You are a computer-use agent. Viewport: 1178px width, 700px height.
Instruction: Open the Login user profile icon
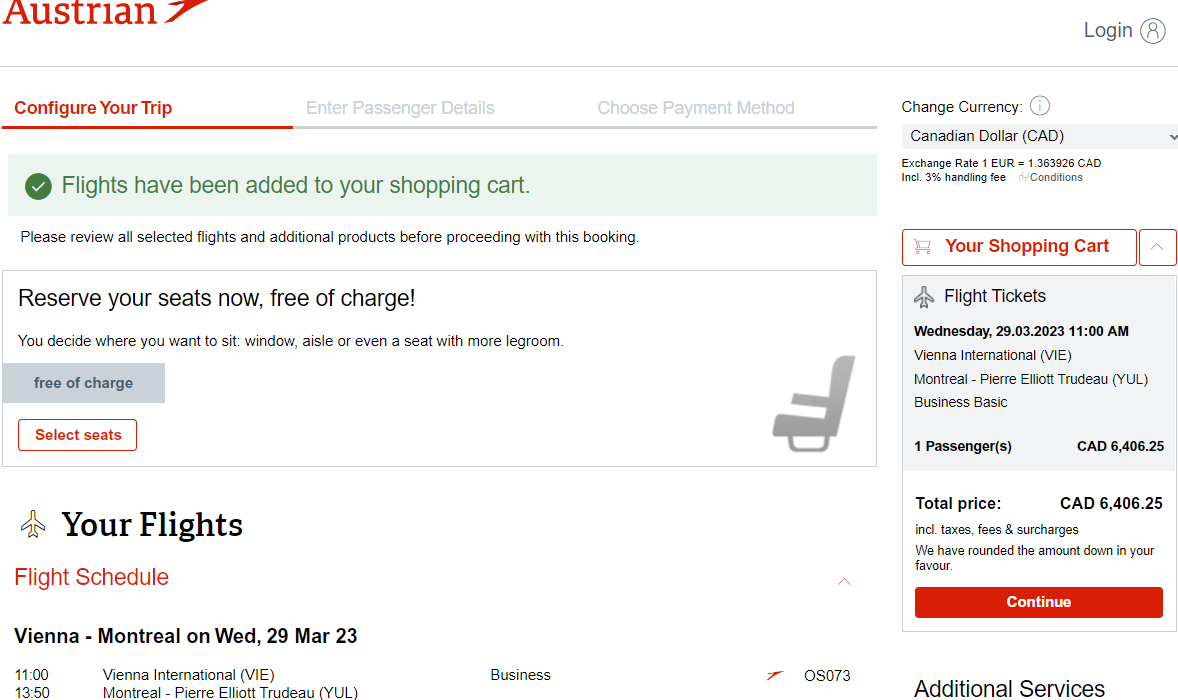[1152, 31]
